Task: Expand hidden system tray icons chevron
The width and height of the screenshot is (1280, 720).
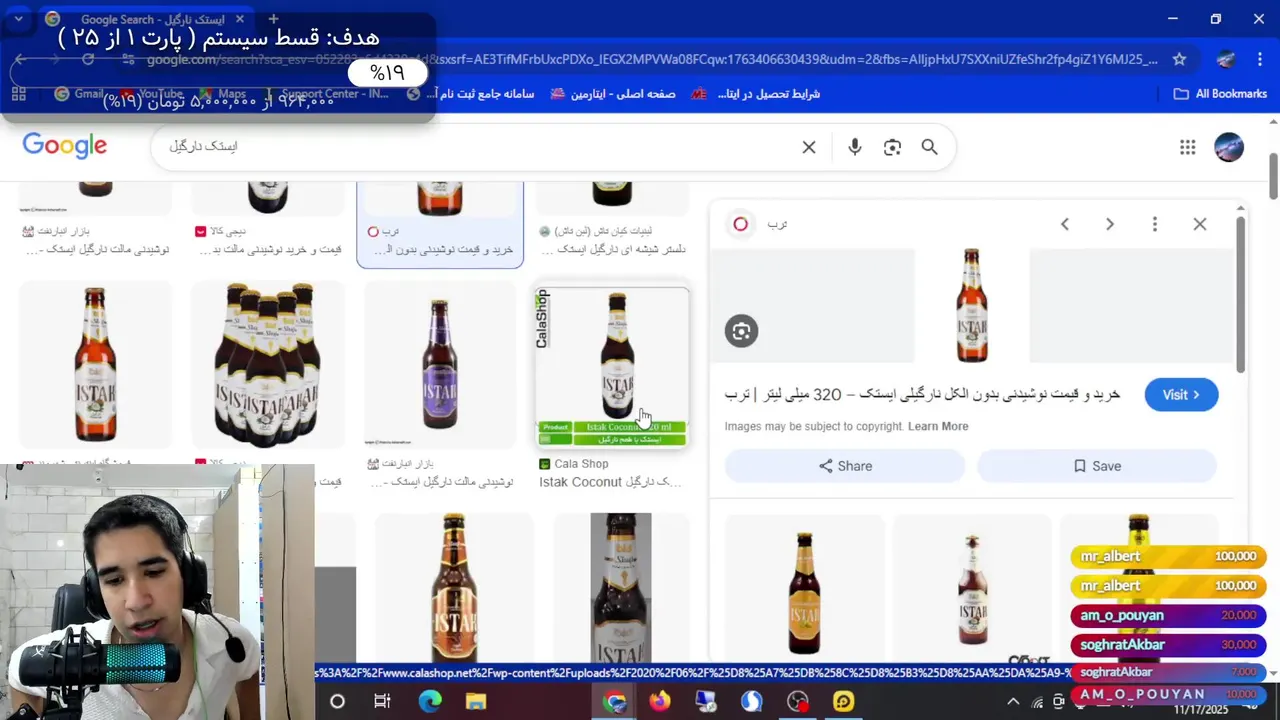Action: tap(1013, 701)
